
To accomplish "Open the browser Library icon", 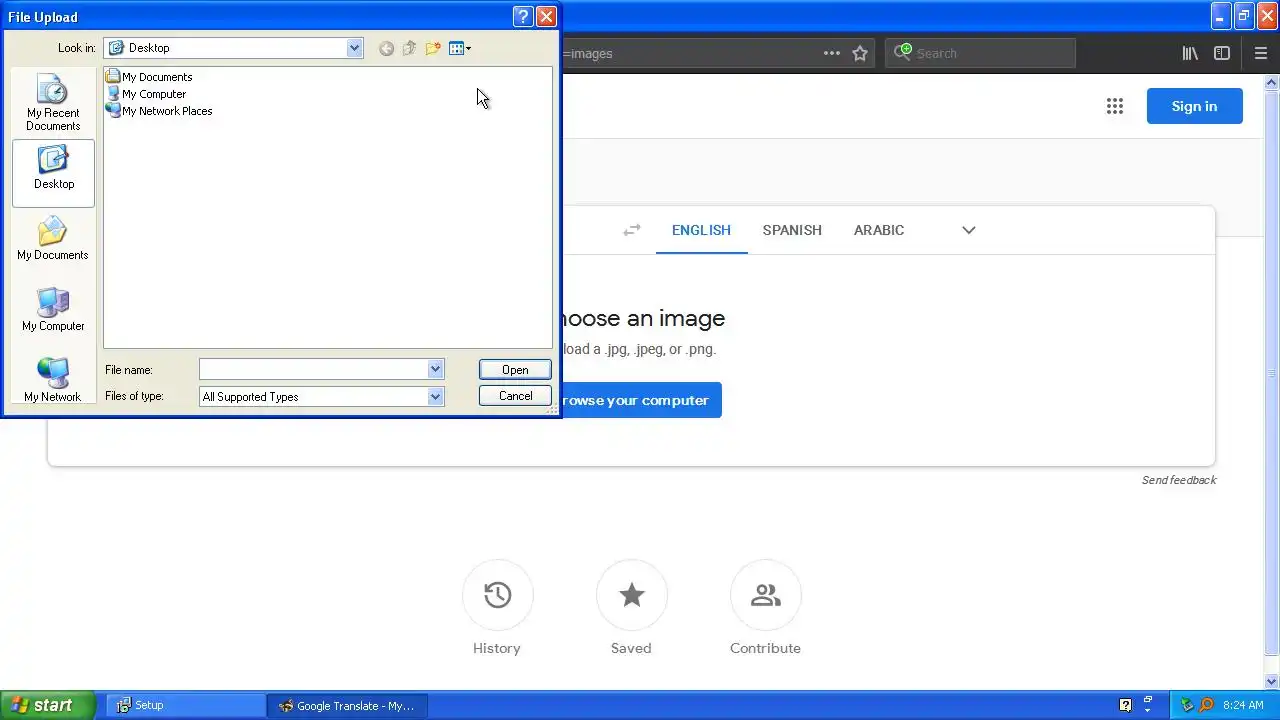I will [x=1190, y=53].
